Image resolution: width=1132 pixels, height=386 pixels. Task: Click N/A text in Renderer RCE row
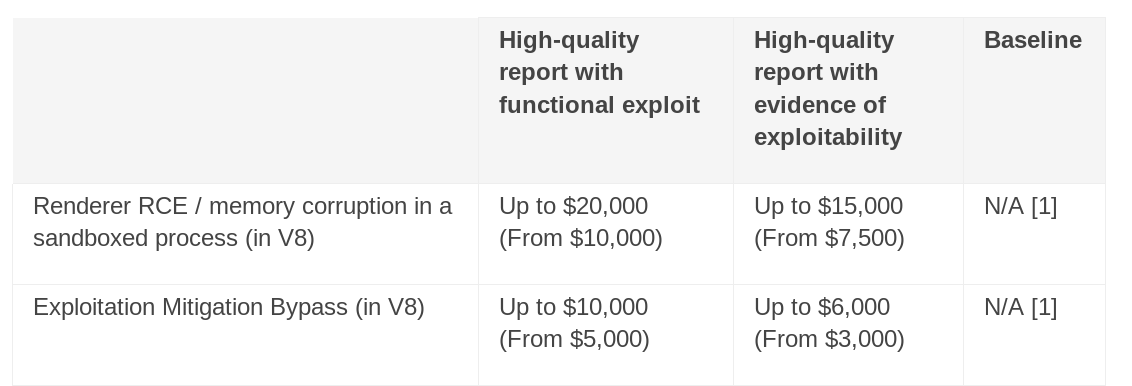click(x=1003, y=206)
